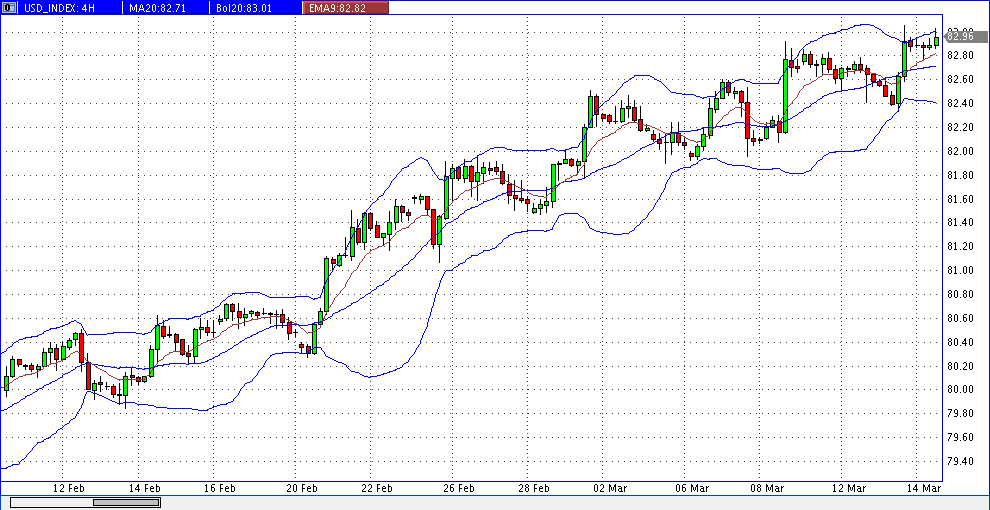
Task: Click the 12 Feb date label
Action: (68, 489)
